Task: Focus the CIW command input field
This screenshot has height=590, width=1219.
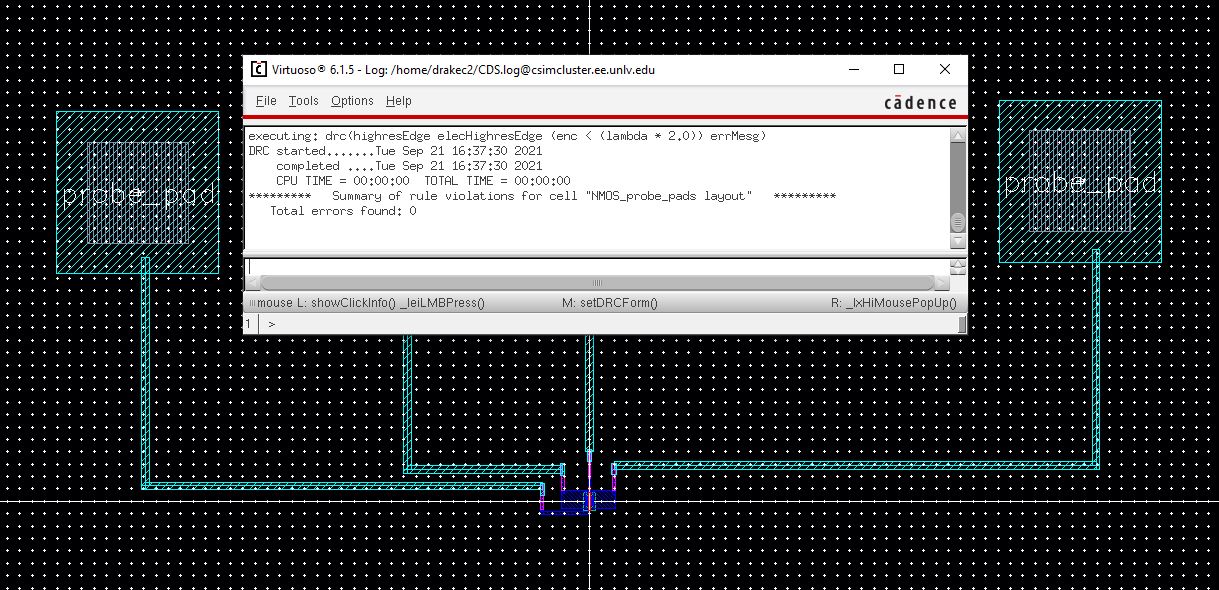Action: (597, 267)
